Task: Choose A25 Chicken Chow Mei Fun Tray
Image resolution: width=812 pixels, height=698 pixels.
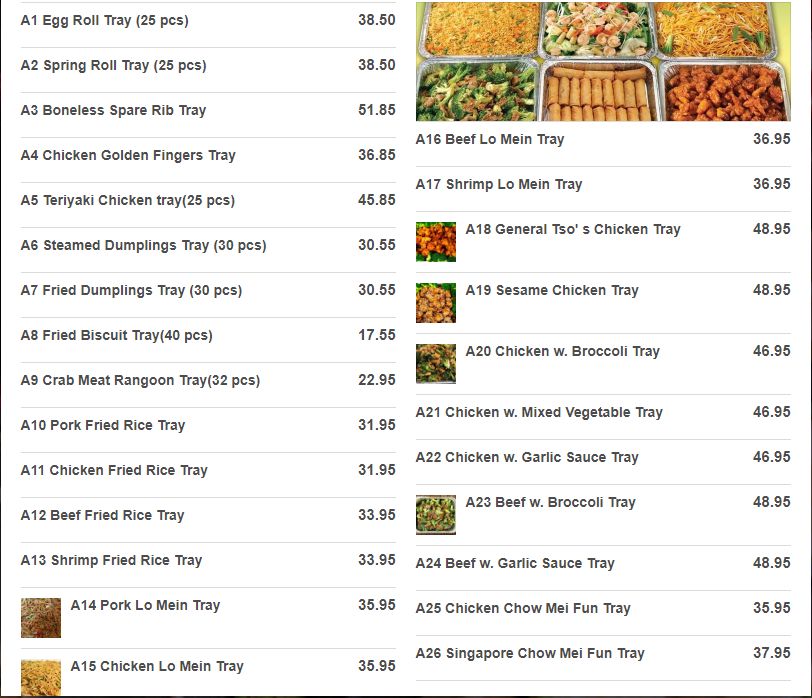Action: click(x=523, y=608)
